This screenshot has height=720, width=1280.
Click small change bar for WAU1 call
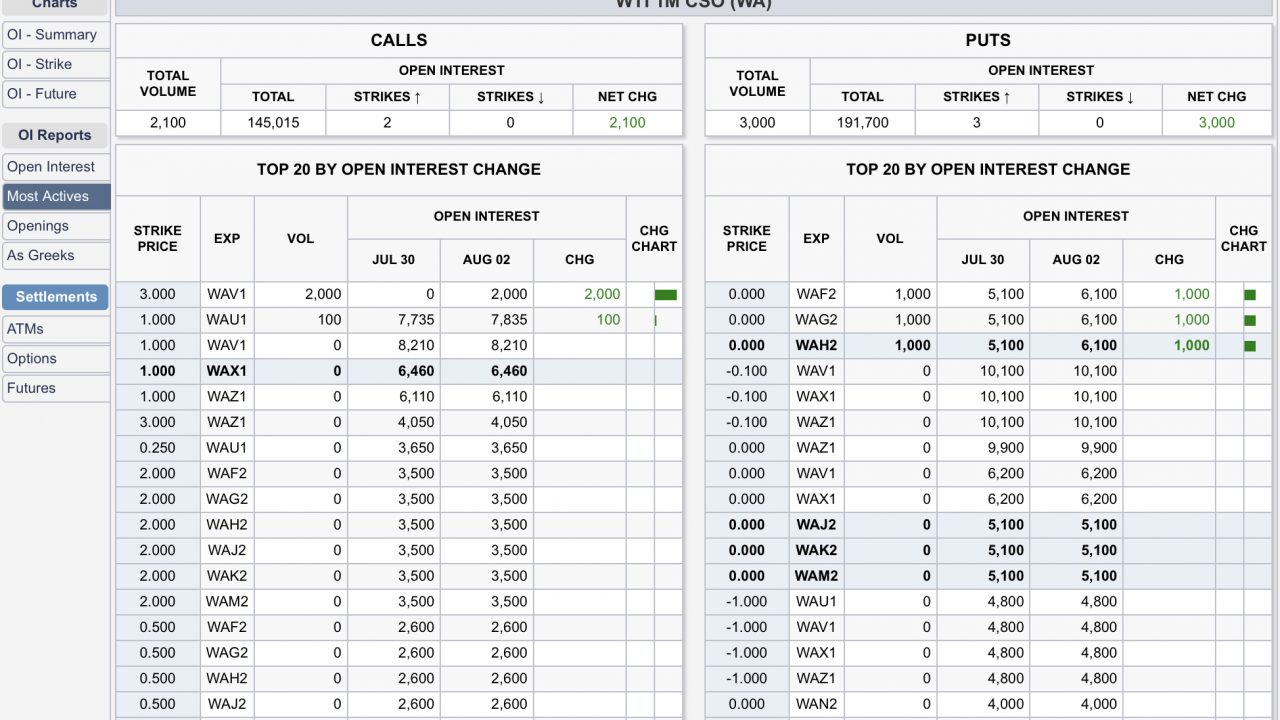[x=655, y=320]
